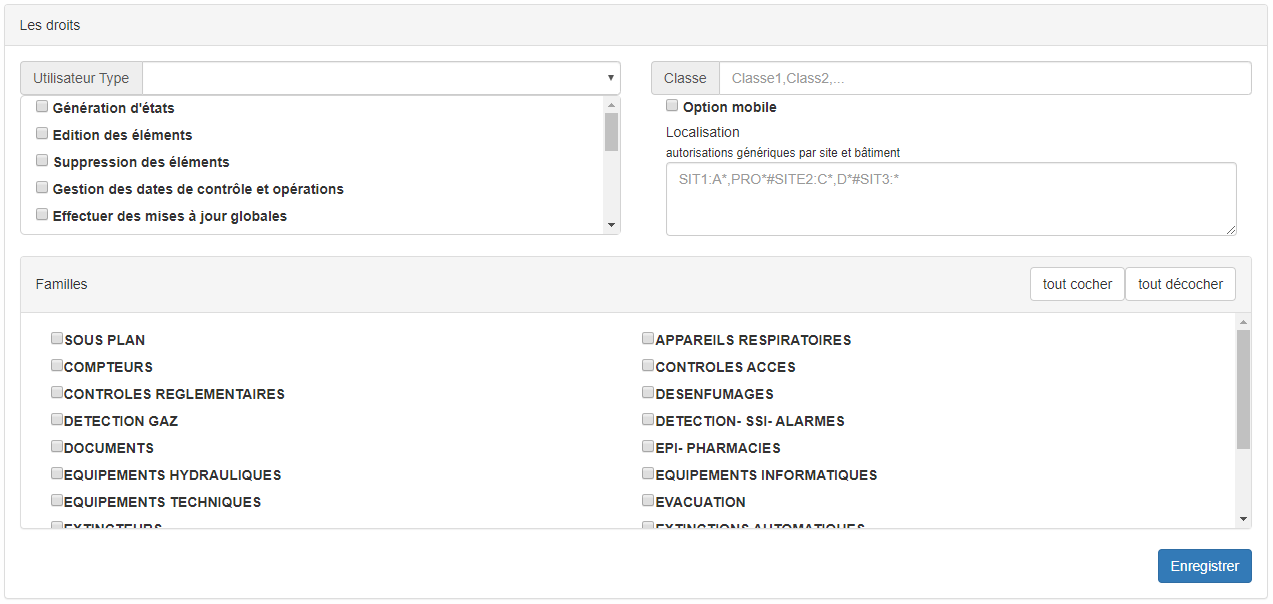Image resolution: width=1273 pixels, height=604 pixels.
Task: Tick CONTROLES REGLEMENTAIRES checkbox
Action: (57, 393)
